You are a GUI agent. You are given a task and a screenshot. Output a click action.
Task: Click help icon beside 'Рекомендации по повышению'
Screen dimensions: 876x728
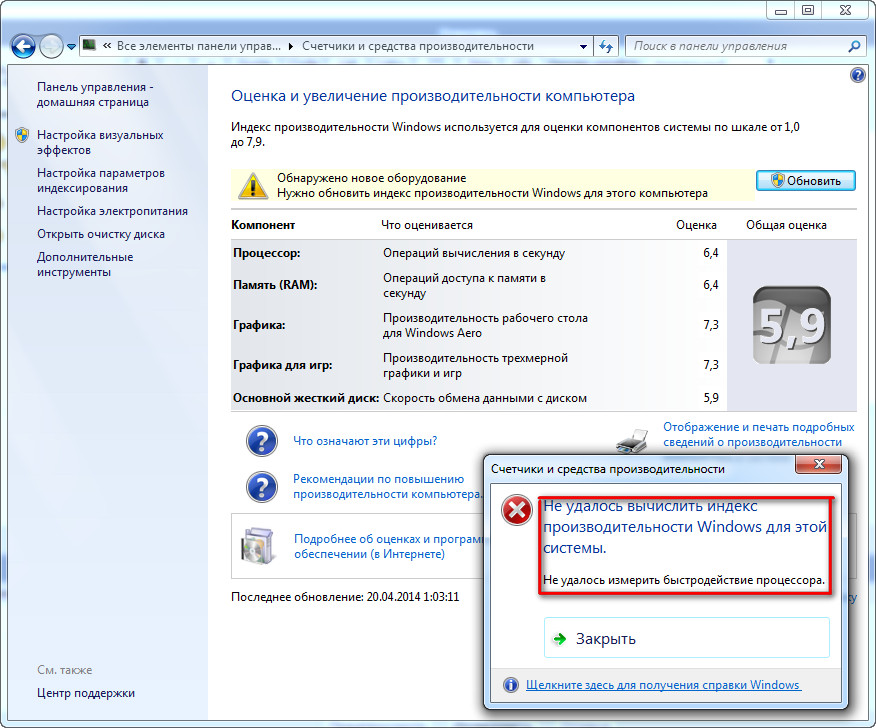(x=261, y=487)
